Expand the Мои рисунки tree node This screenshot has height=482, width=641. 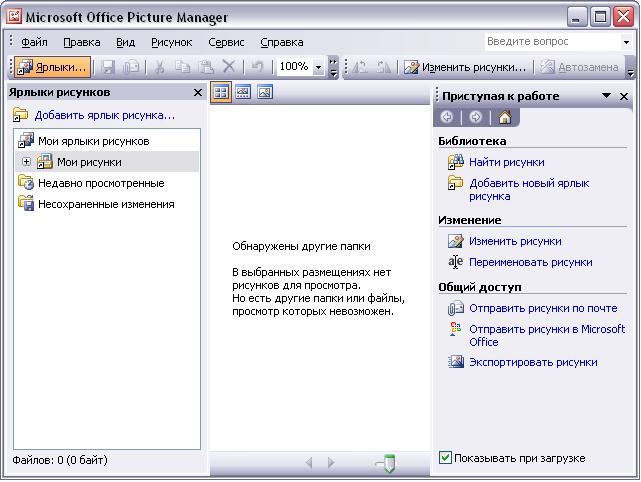(26, 161)
